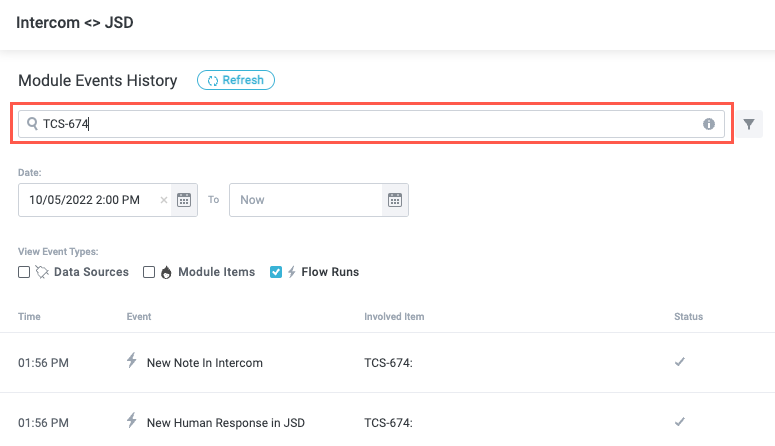
Task: Click the Time column header
Action: (29, 317)
